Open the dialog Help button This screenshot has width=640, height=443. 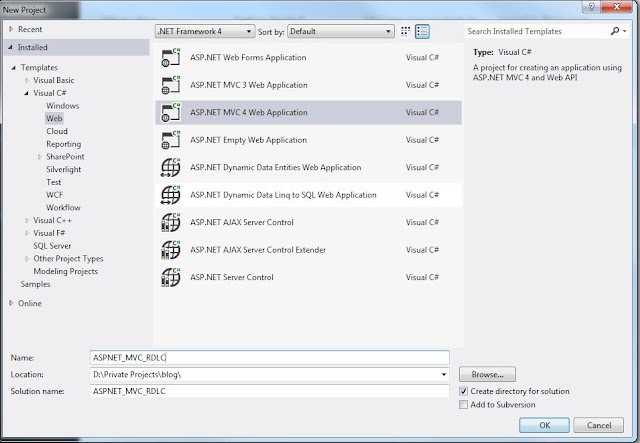(x=591, y=7)
